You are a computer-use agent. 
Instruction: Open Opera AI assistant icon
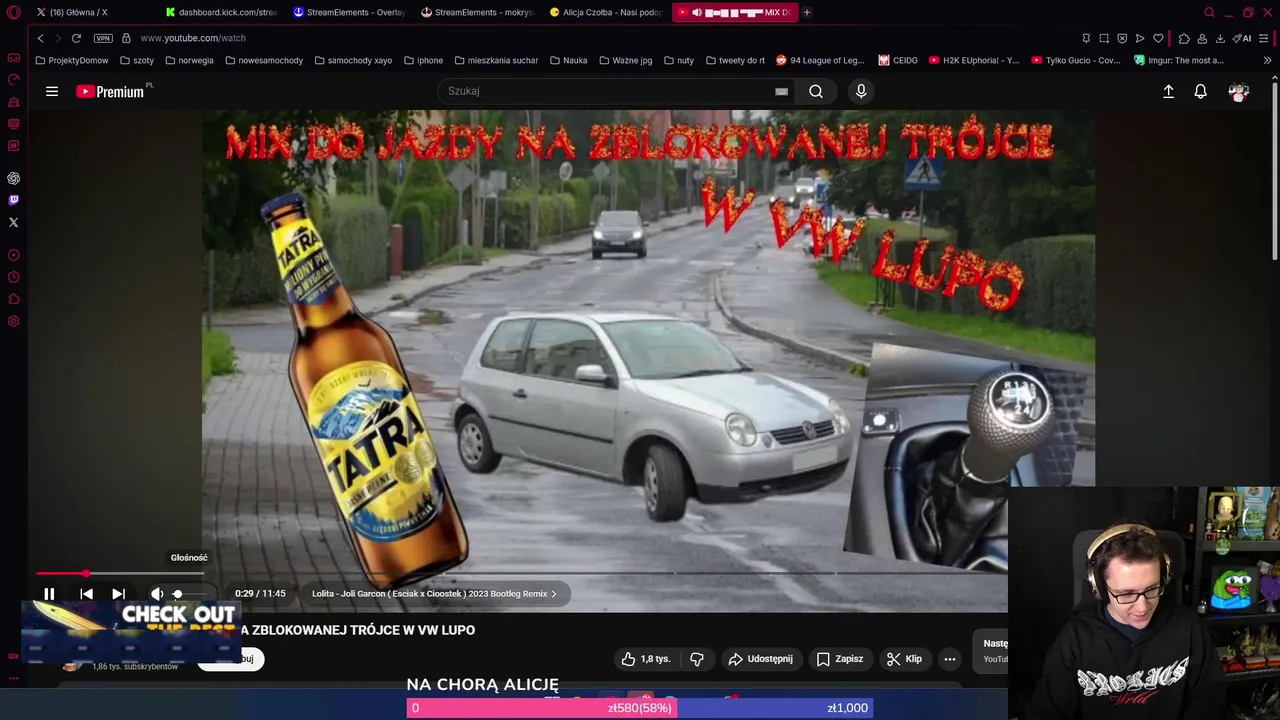(1243, 38)
